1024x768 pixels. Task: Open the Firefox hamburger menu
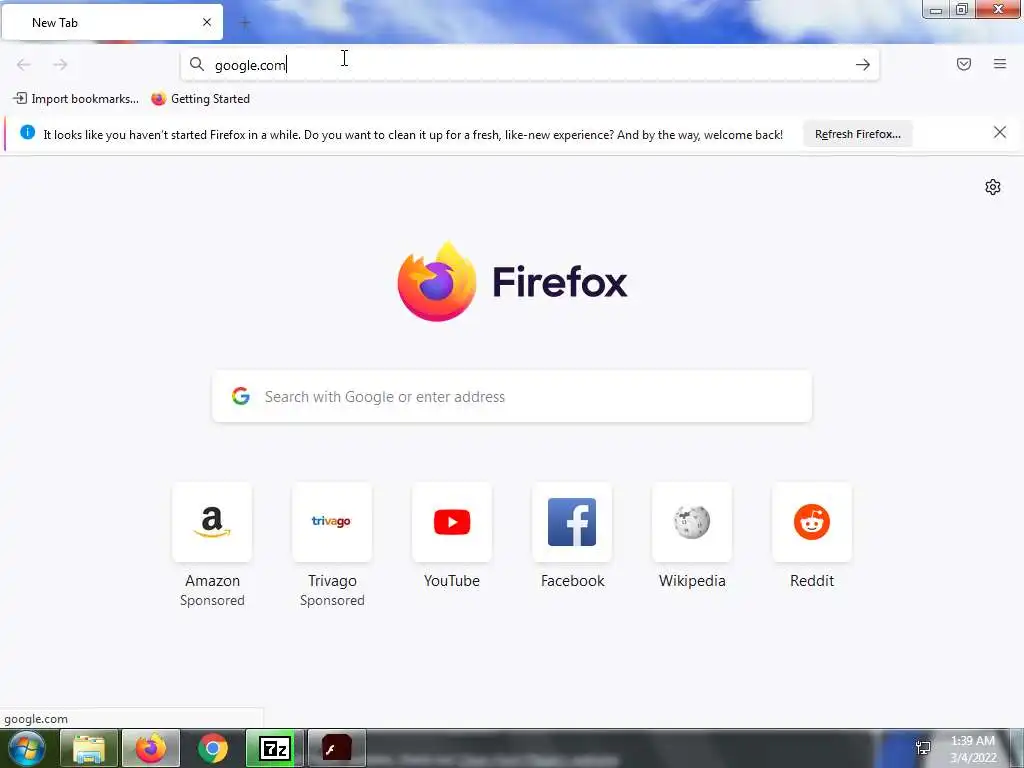pos(1000,64)
